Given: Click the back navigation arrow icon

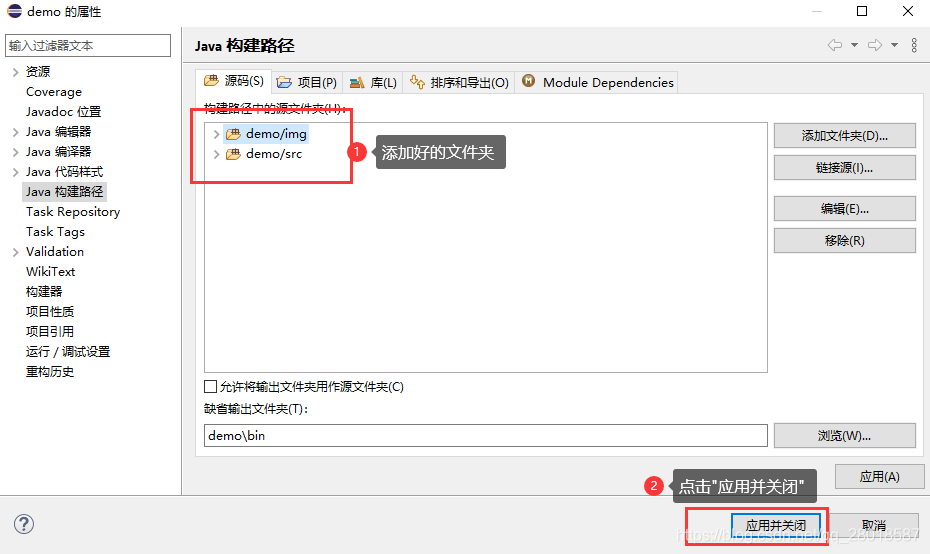Looking at the screenshot, I should pos(835,45).
